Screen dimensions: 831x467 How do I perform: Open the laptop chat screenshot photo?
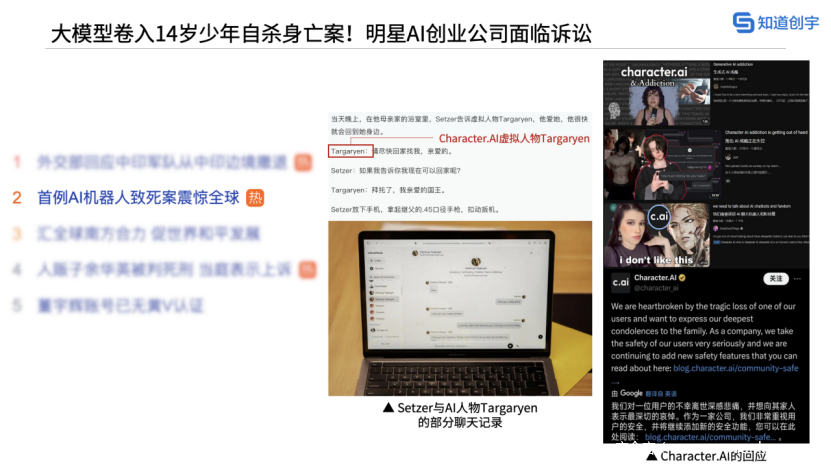point(460,309)
